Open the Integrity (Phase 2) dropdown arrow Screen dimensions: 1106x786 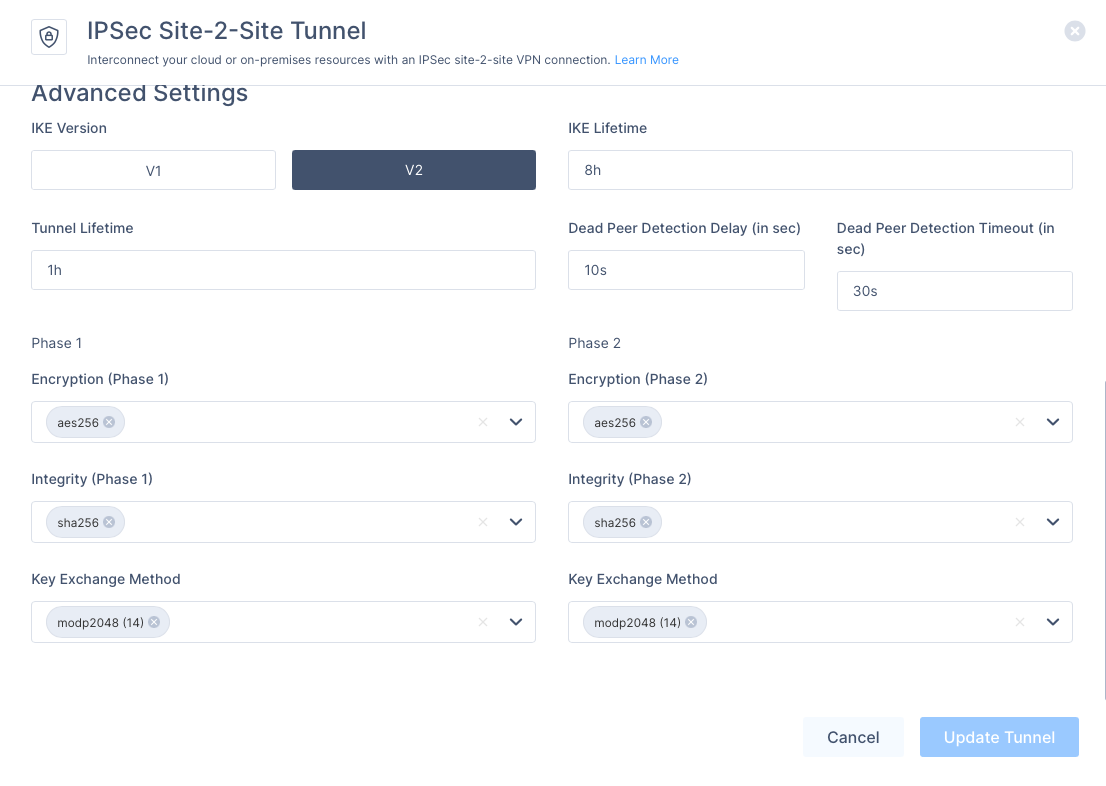pos(1053,522)
